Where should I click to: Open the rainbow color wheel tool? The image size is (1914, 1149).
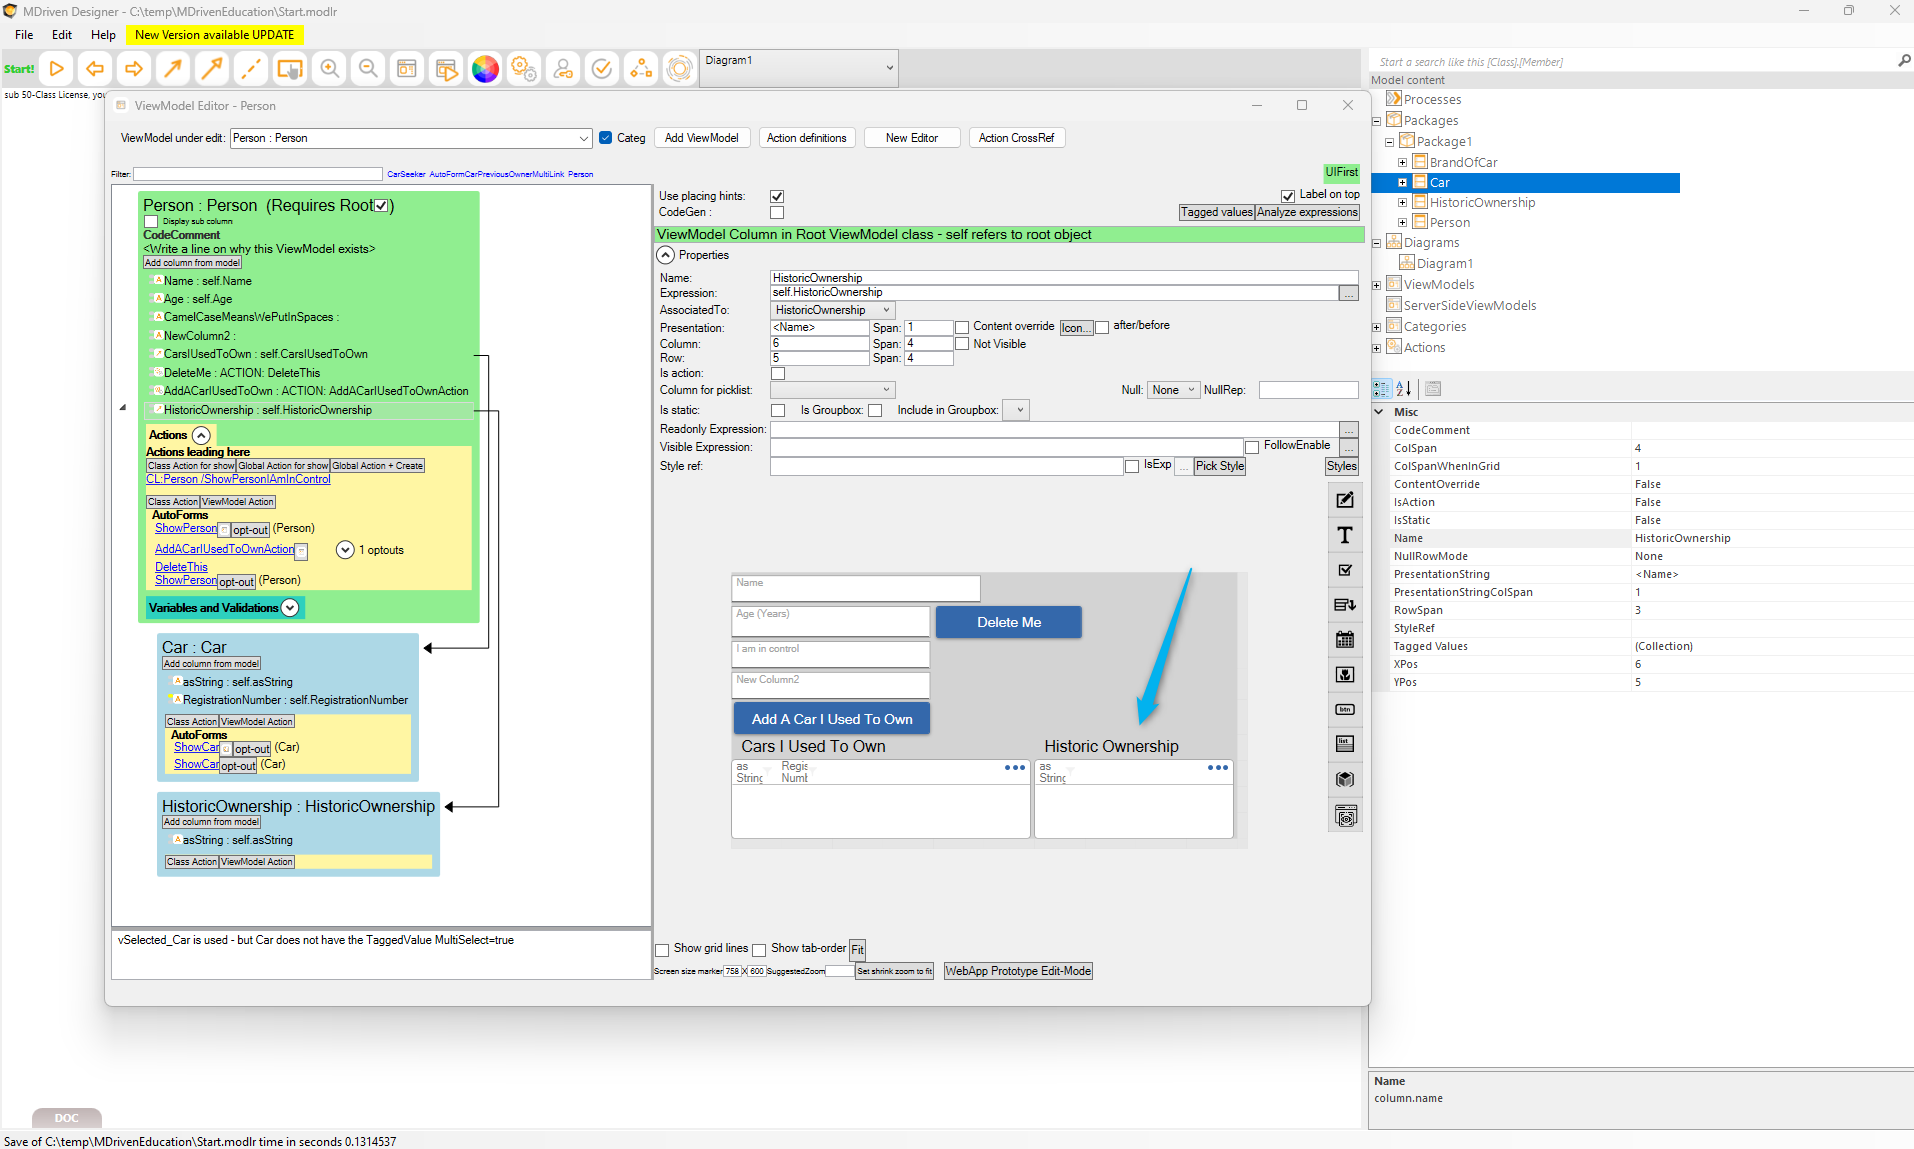(x=485, y=69)
